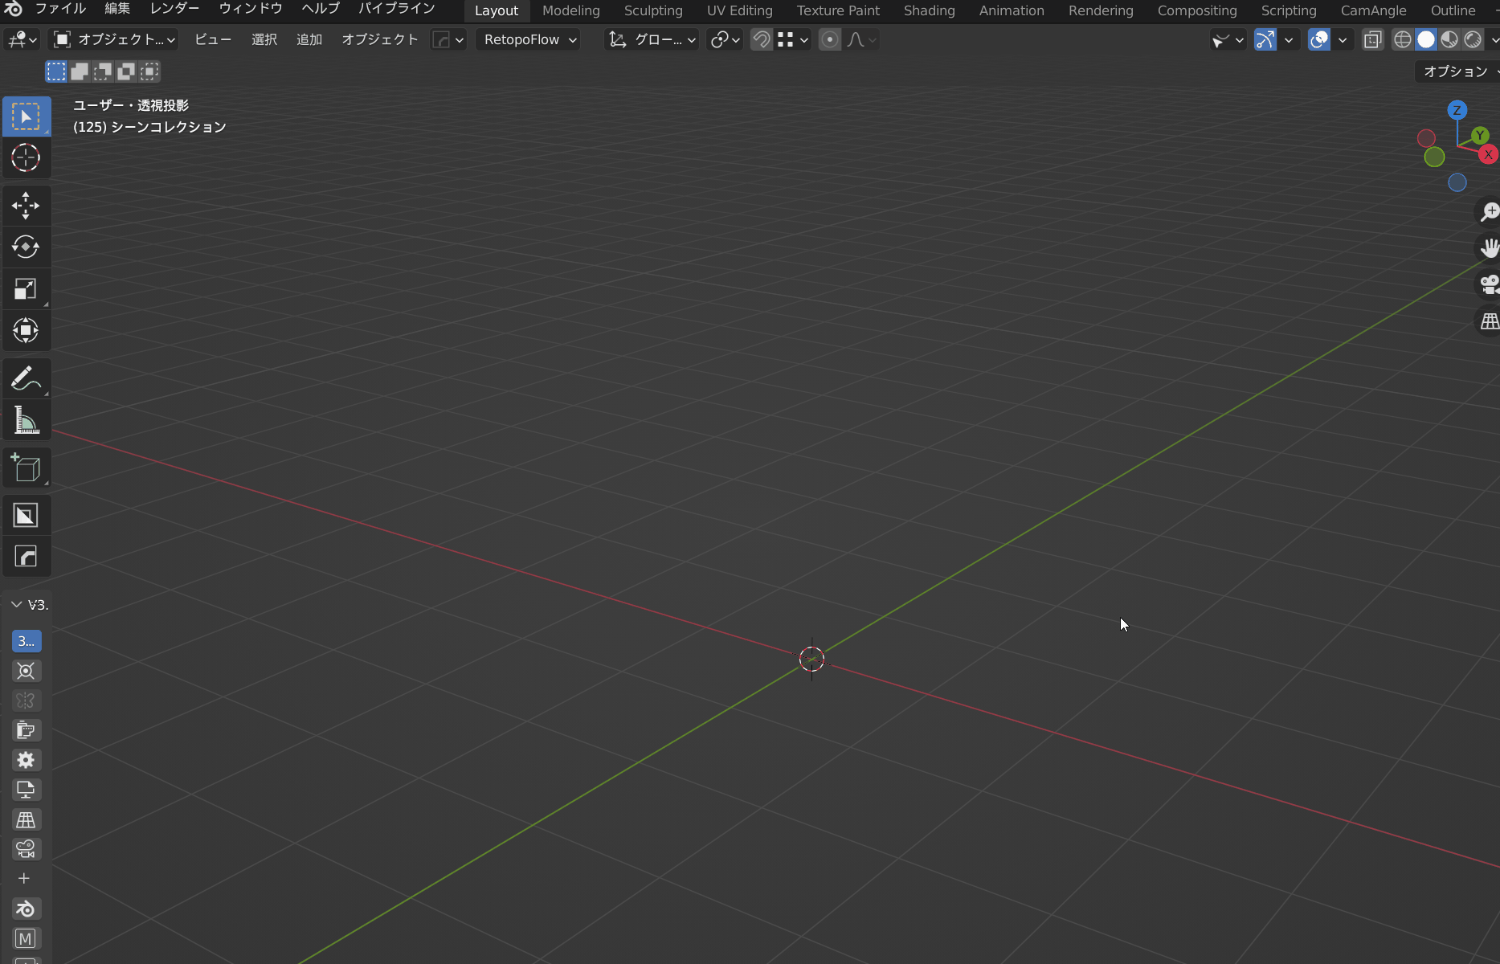The image size is (1500, 964).
Task: Open the Blender logo application menu
Action: [13, 9]
